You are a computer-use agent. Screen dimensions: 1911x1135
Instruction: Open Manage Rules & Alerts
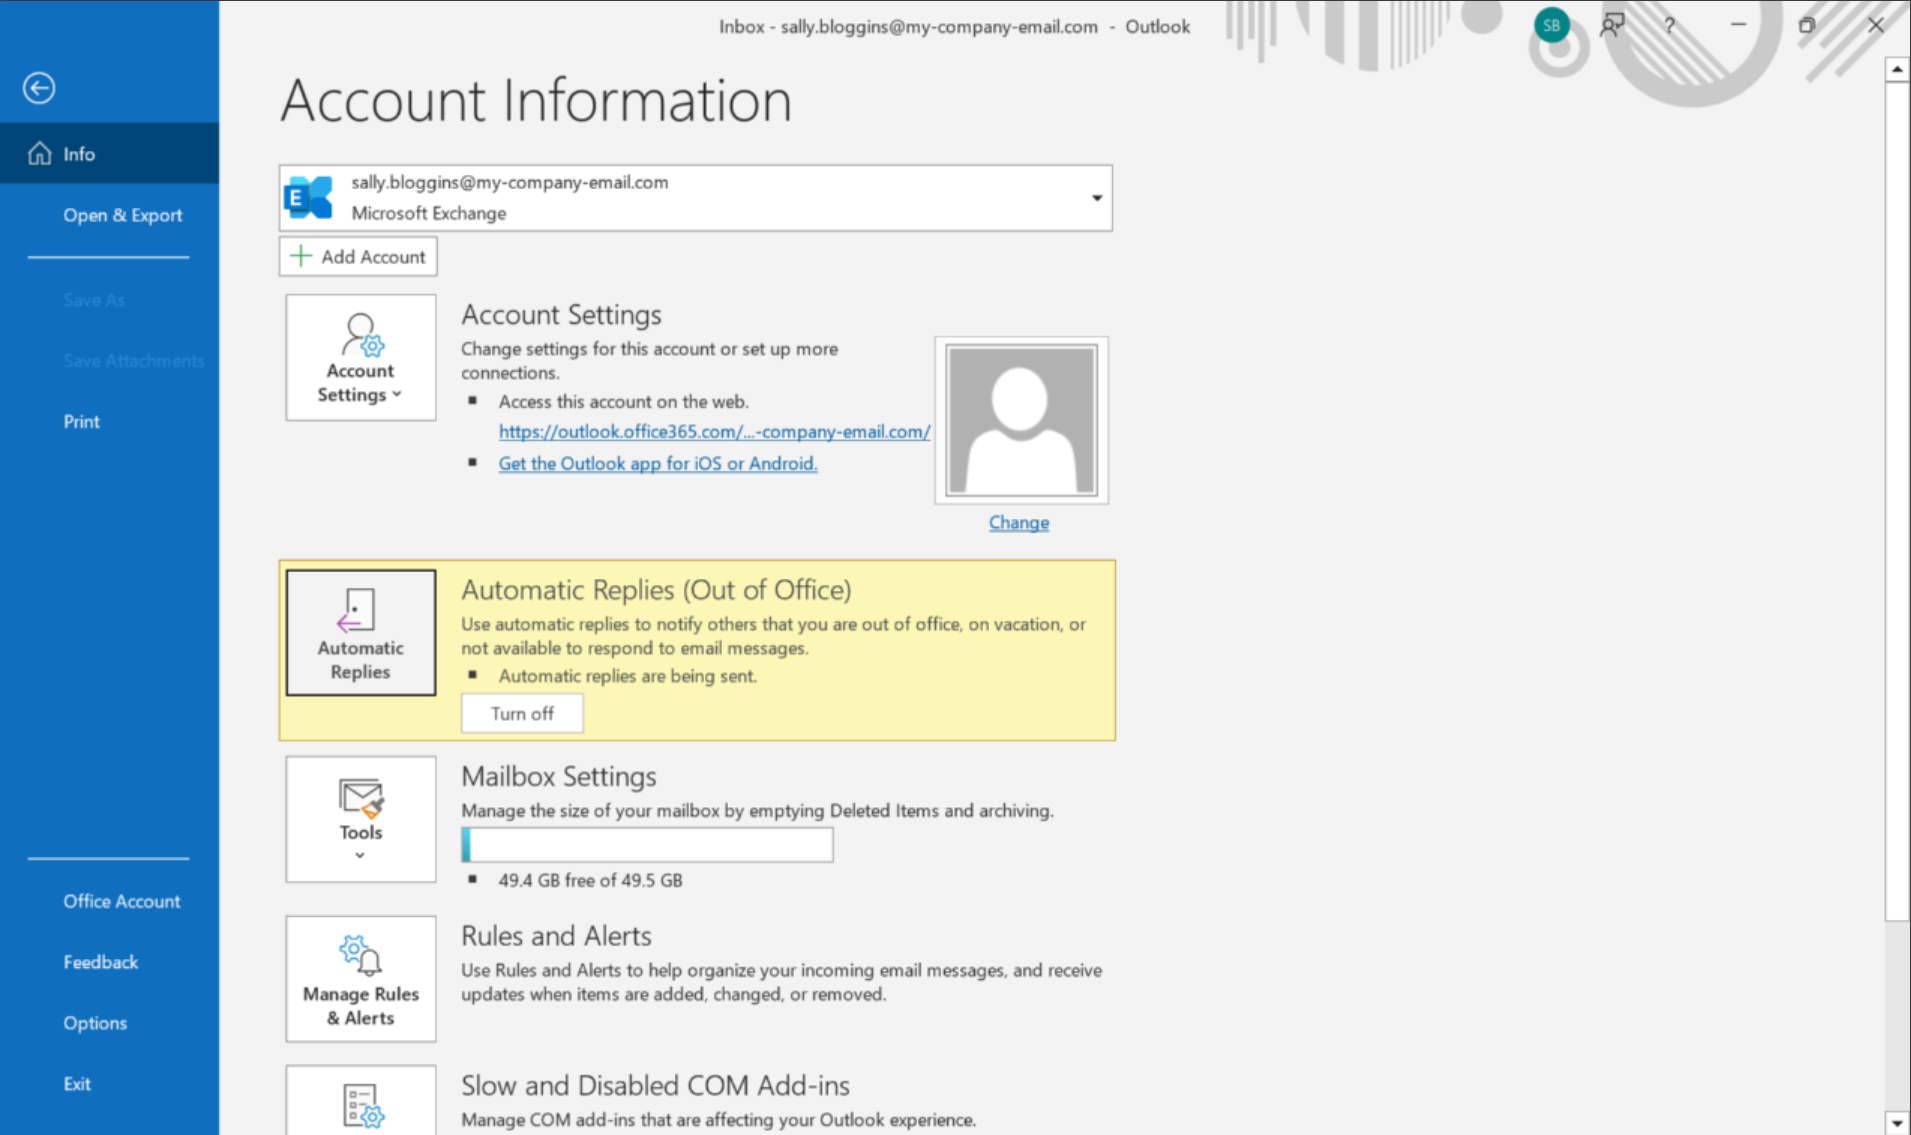pos(360,979)
